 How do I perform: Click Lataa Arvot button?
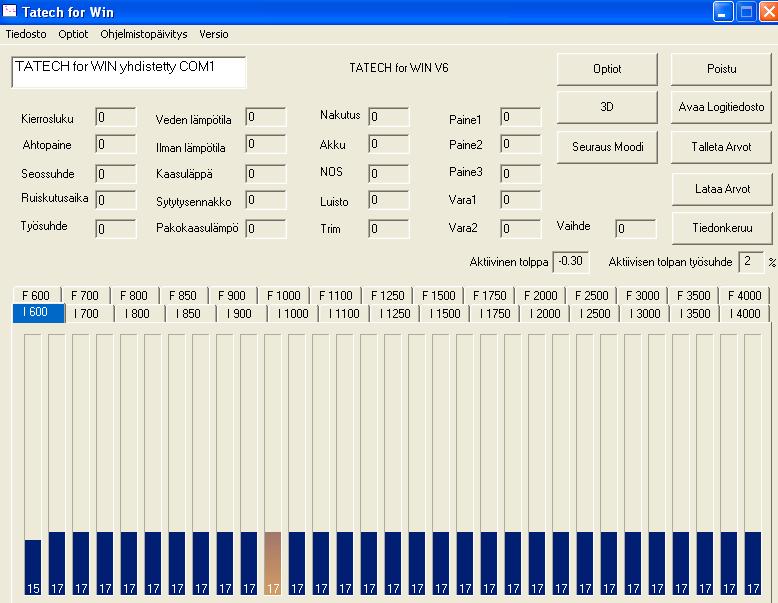(722, 189)
